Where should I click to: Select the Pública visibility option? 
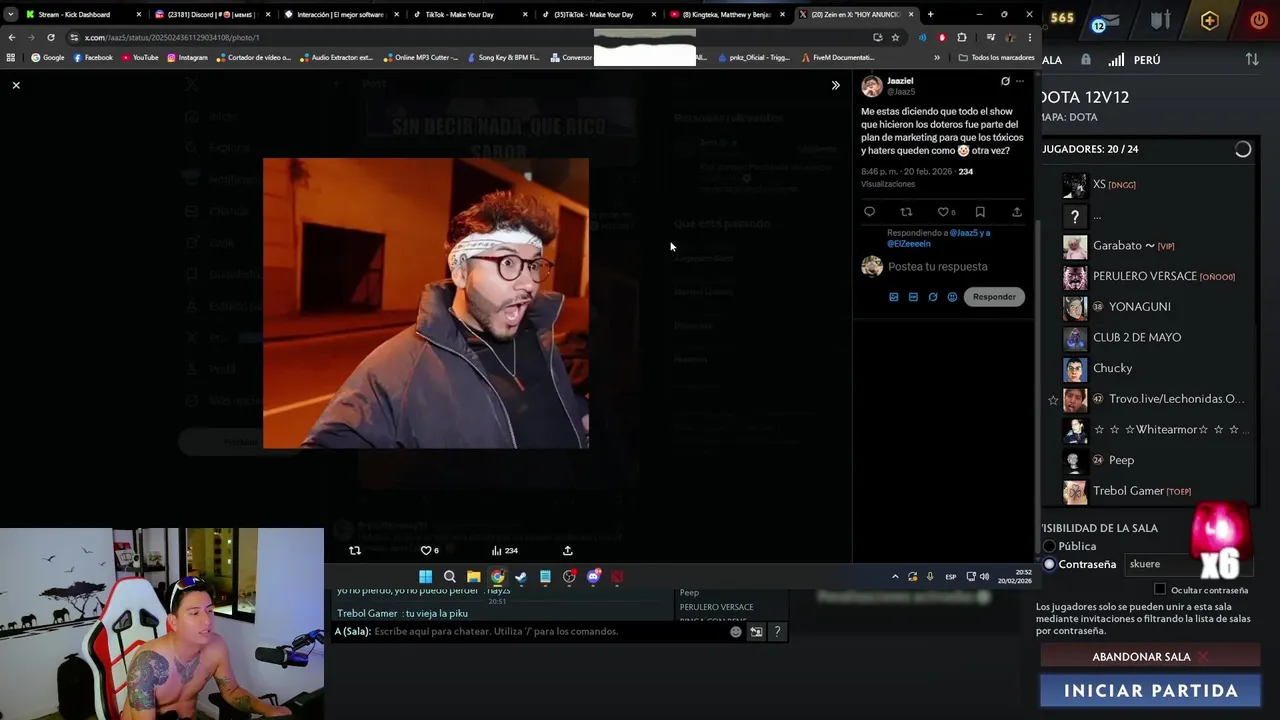[1049, 546]
